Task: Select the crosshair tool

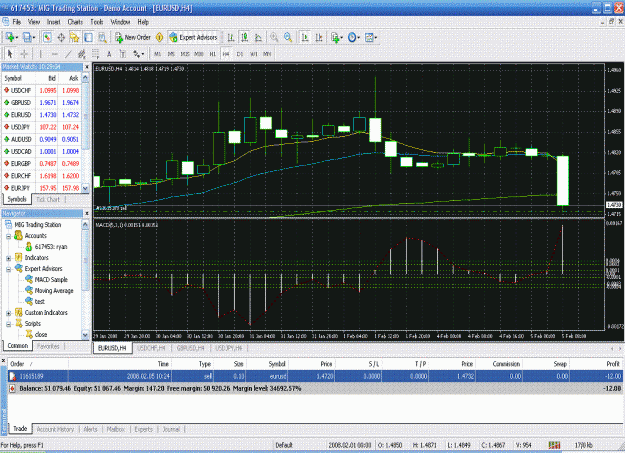Action: click(24, 54)
